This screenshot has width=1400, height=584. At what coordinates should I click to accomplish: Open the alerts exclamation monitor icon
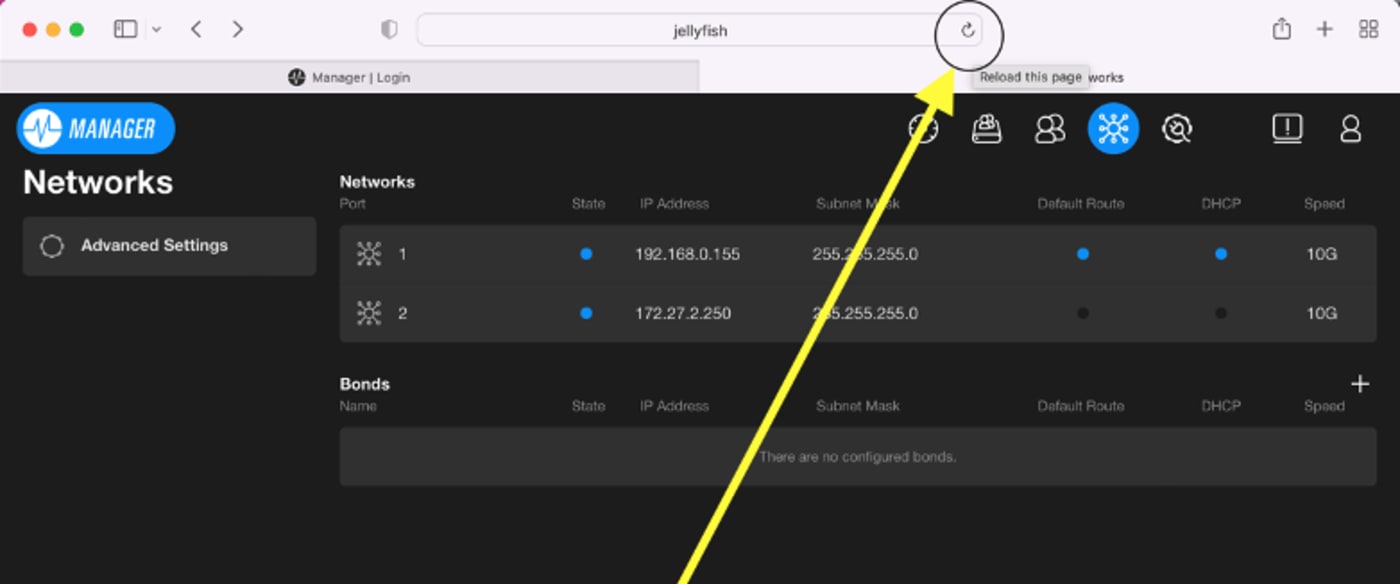pos(1287,128)
